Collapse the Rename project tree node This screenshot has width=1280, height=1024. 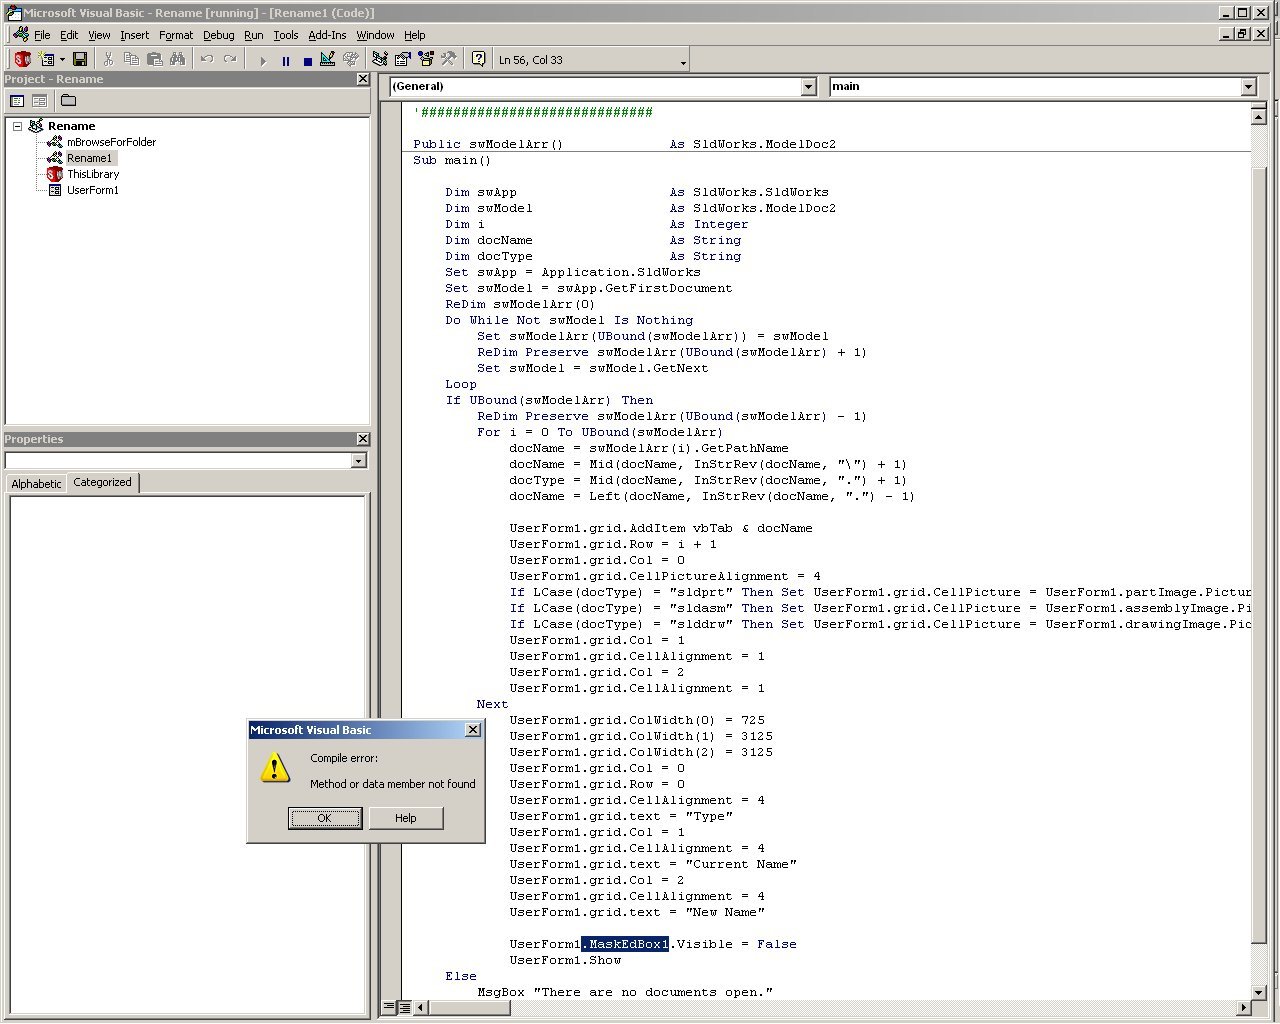(x=17, y=126)
